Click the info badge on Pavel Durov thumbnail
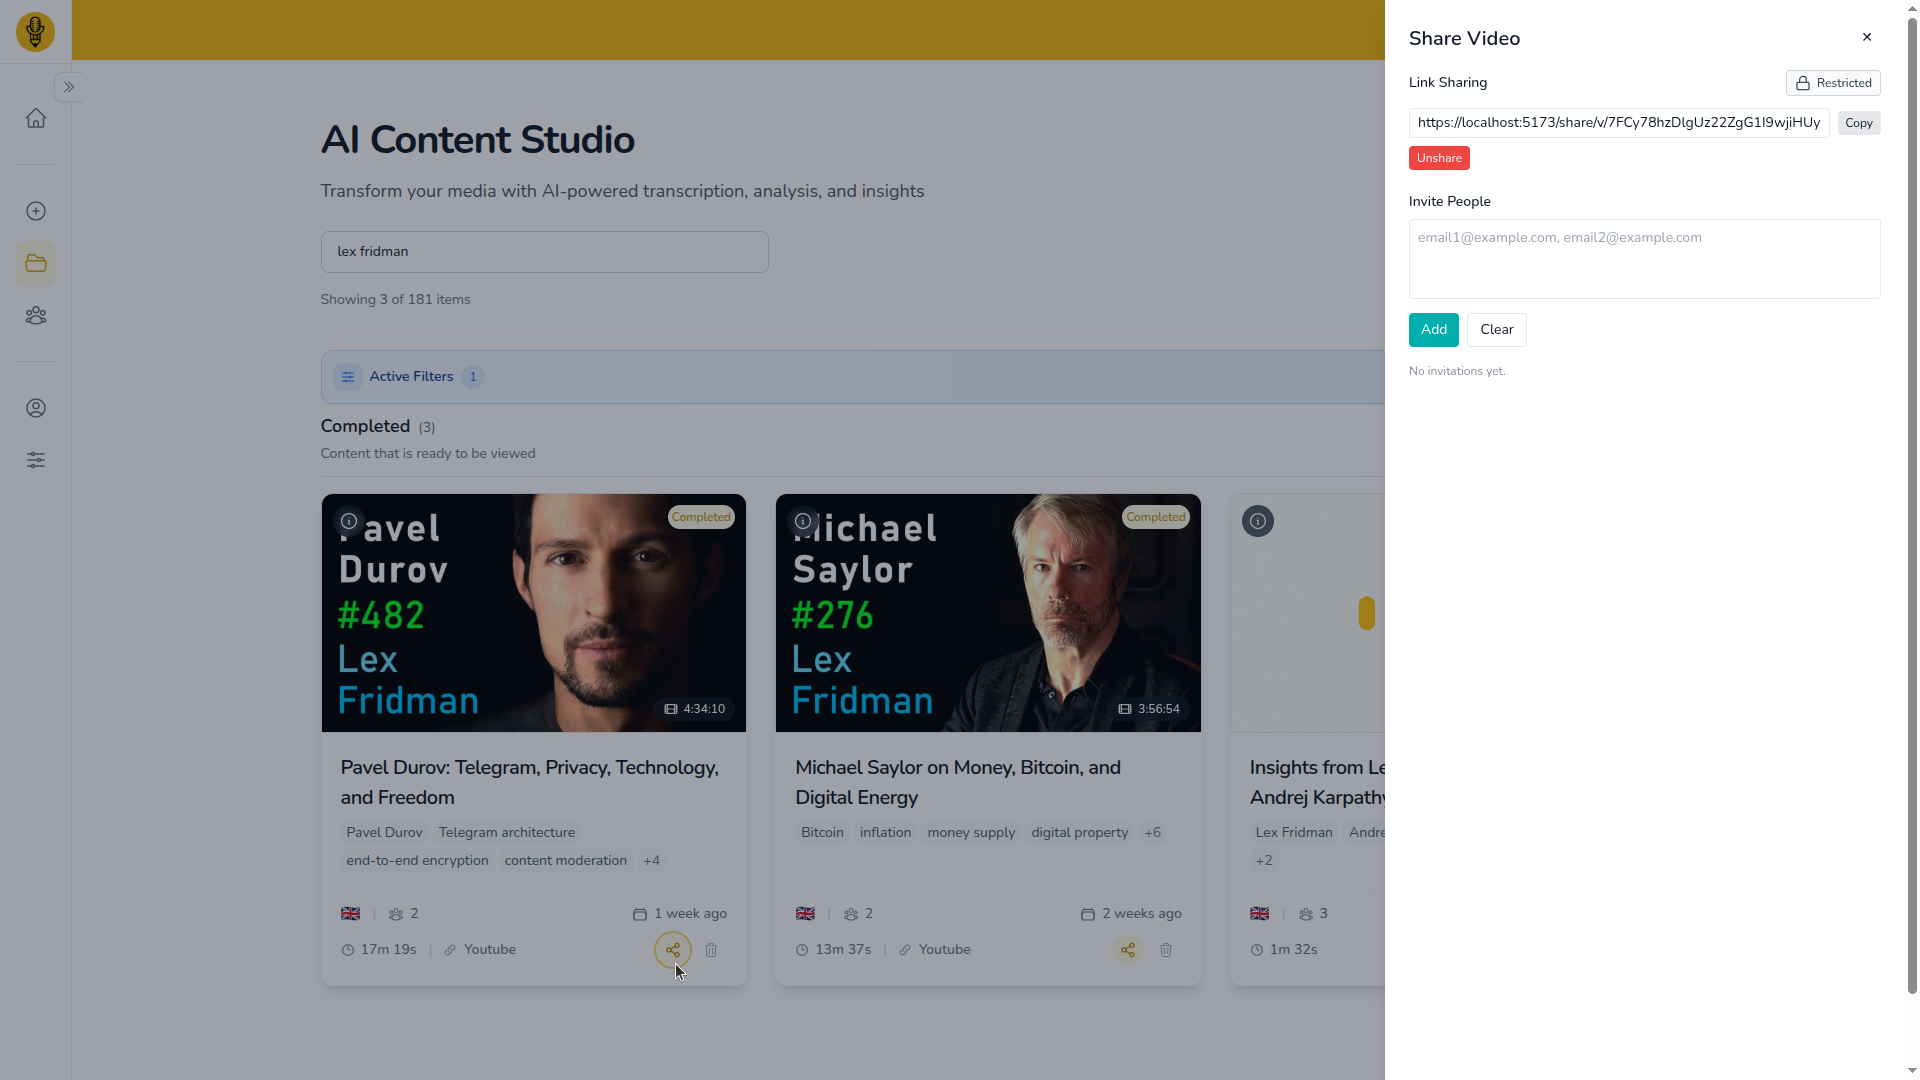This screenshot has height=1080, width=1920. [348, 521]
